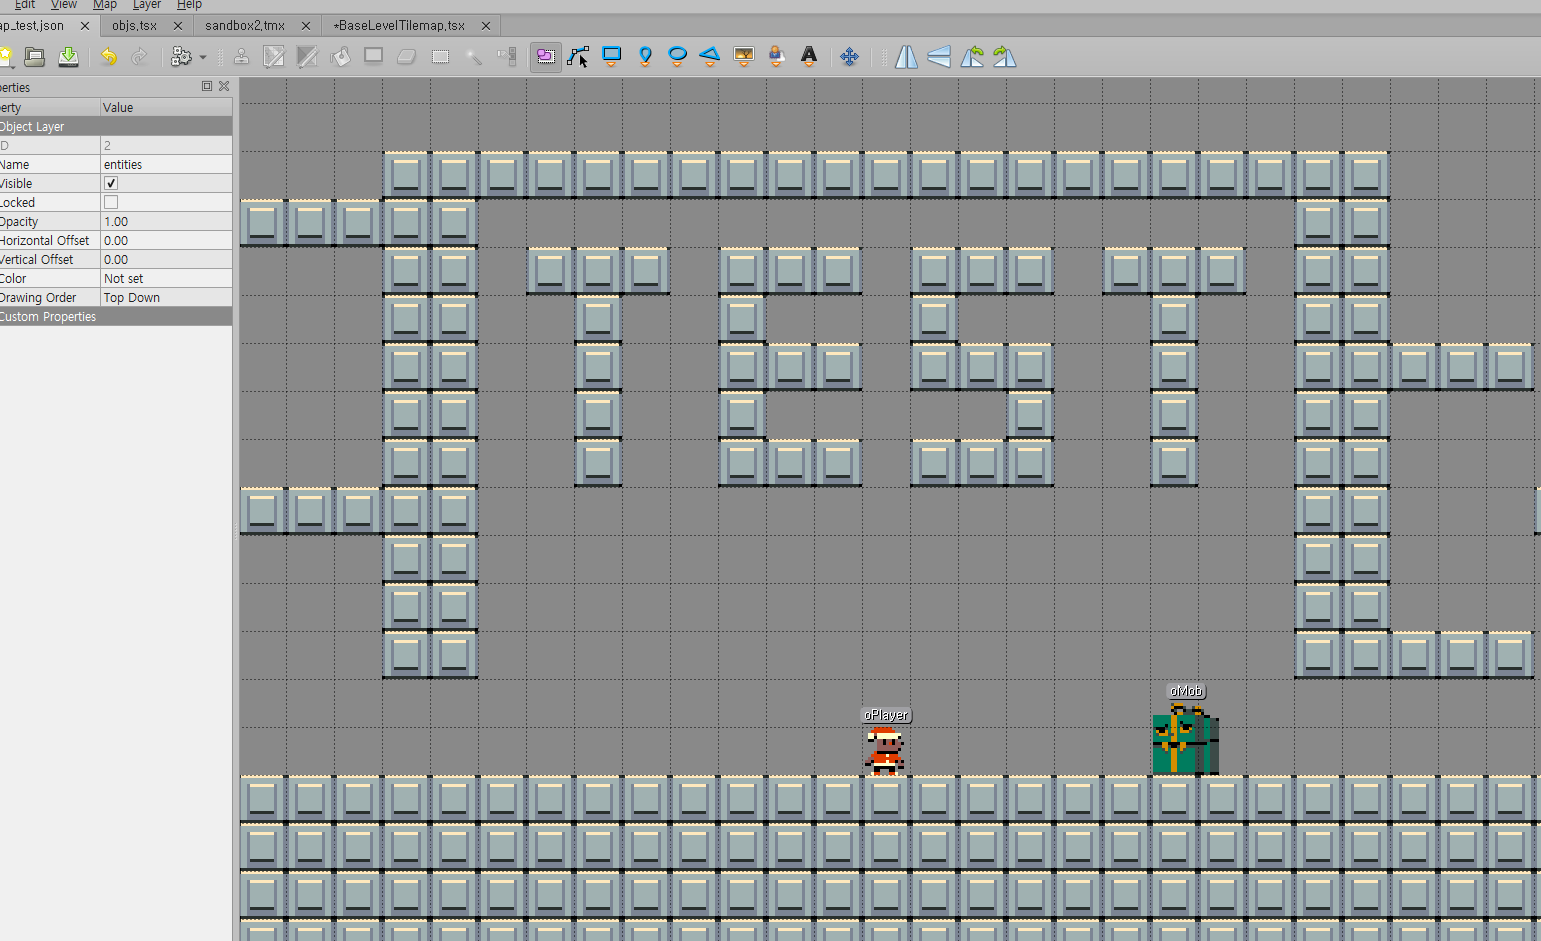The height and width of the screenshot is (941, 1541).
Task: Edit the Horizontal Offset value
Action: tap(166, 241)
